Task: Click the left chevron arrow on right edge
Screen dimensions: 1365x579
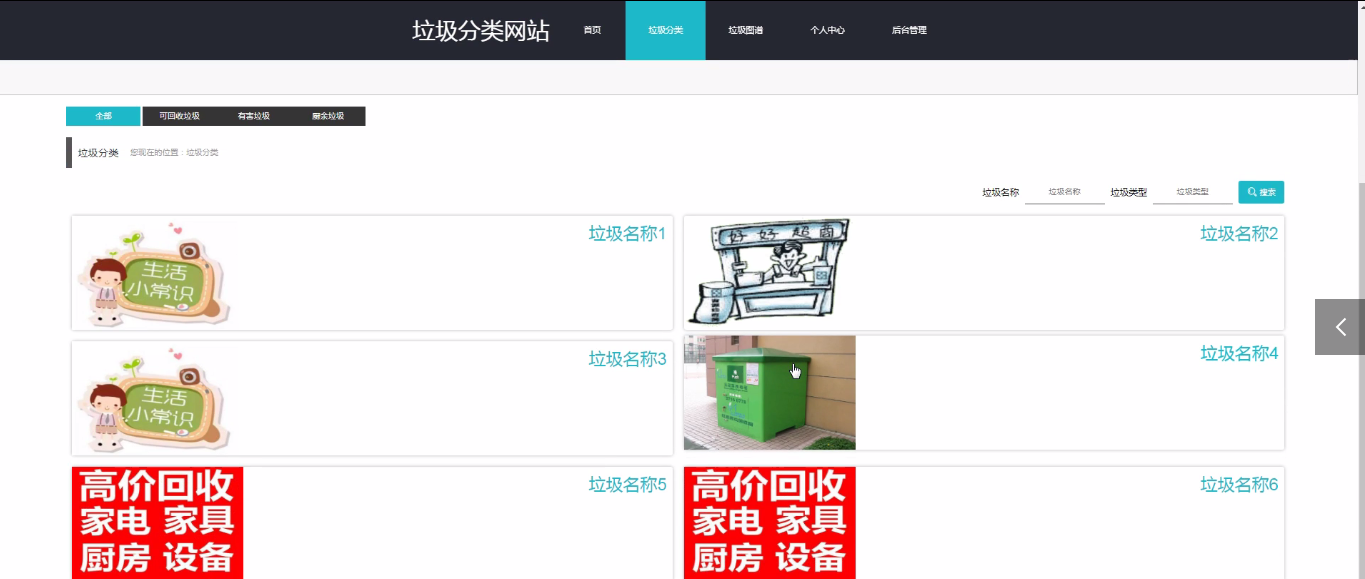Action: 1340,327
